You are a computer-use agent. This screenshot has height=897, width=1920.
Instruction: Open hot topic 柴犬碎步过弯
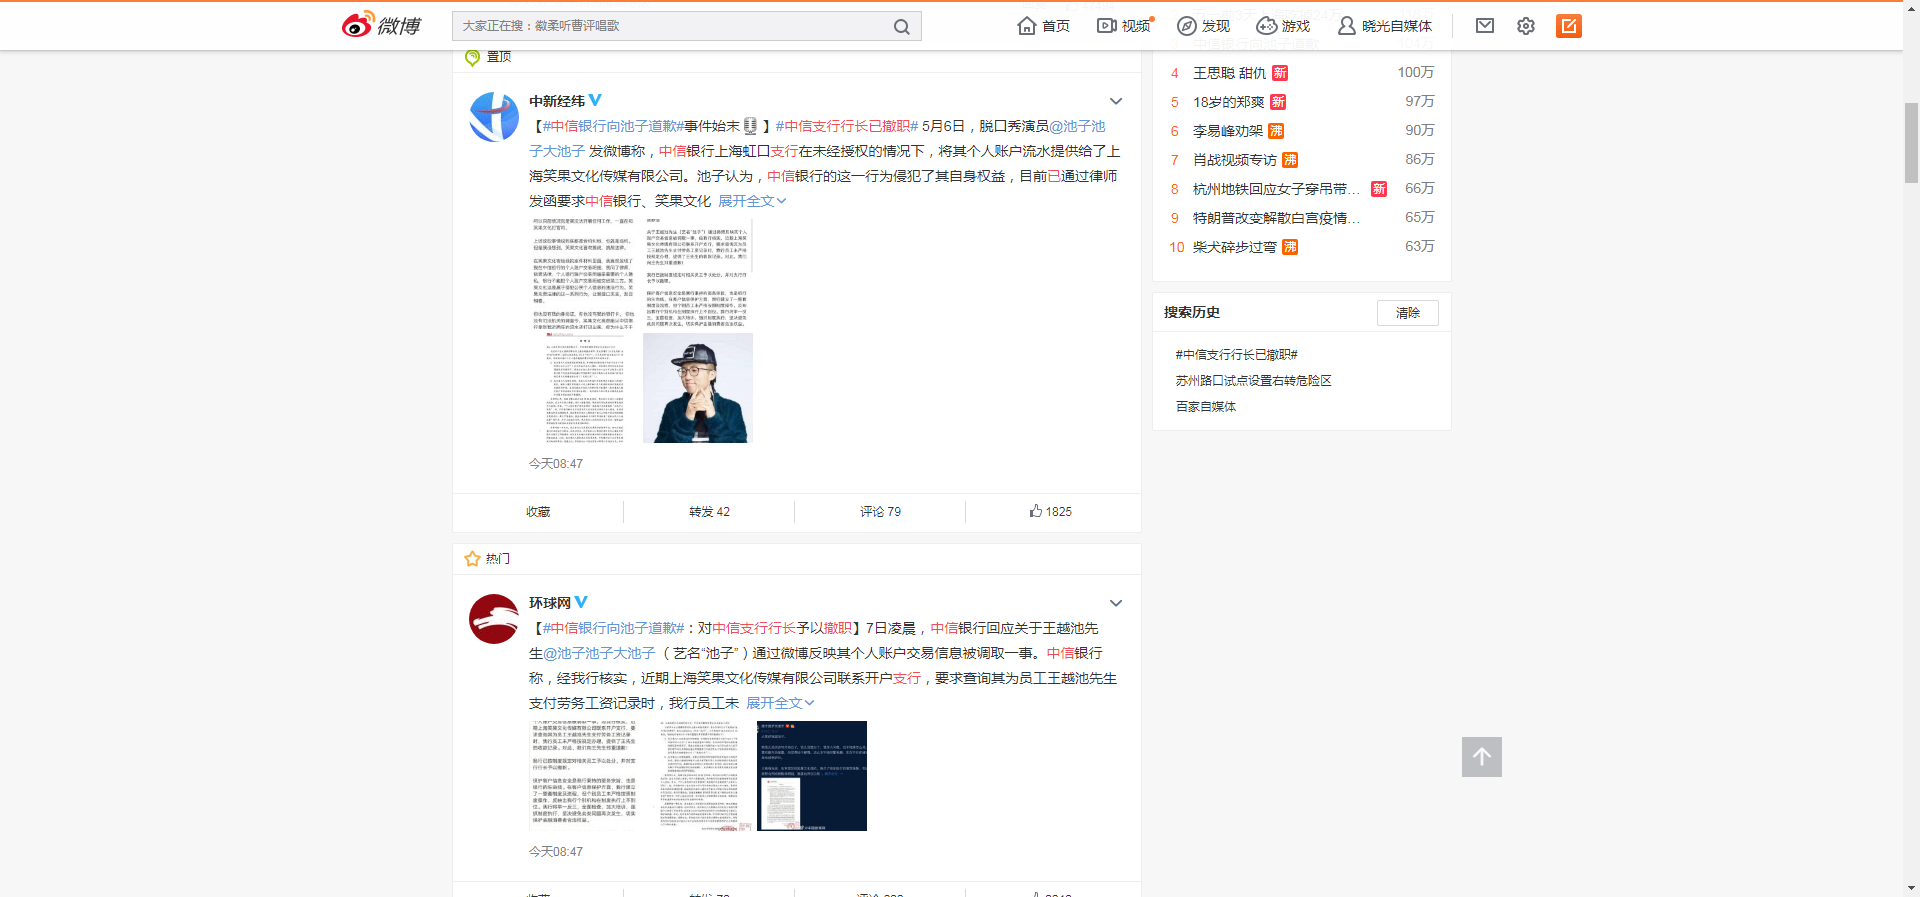(1234, 247)
